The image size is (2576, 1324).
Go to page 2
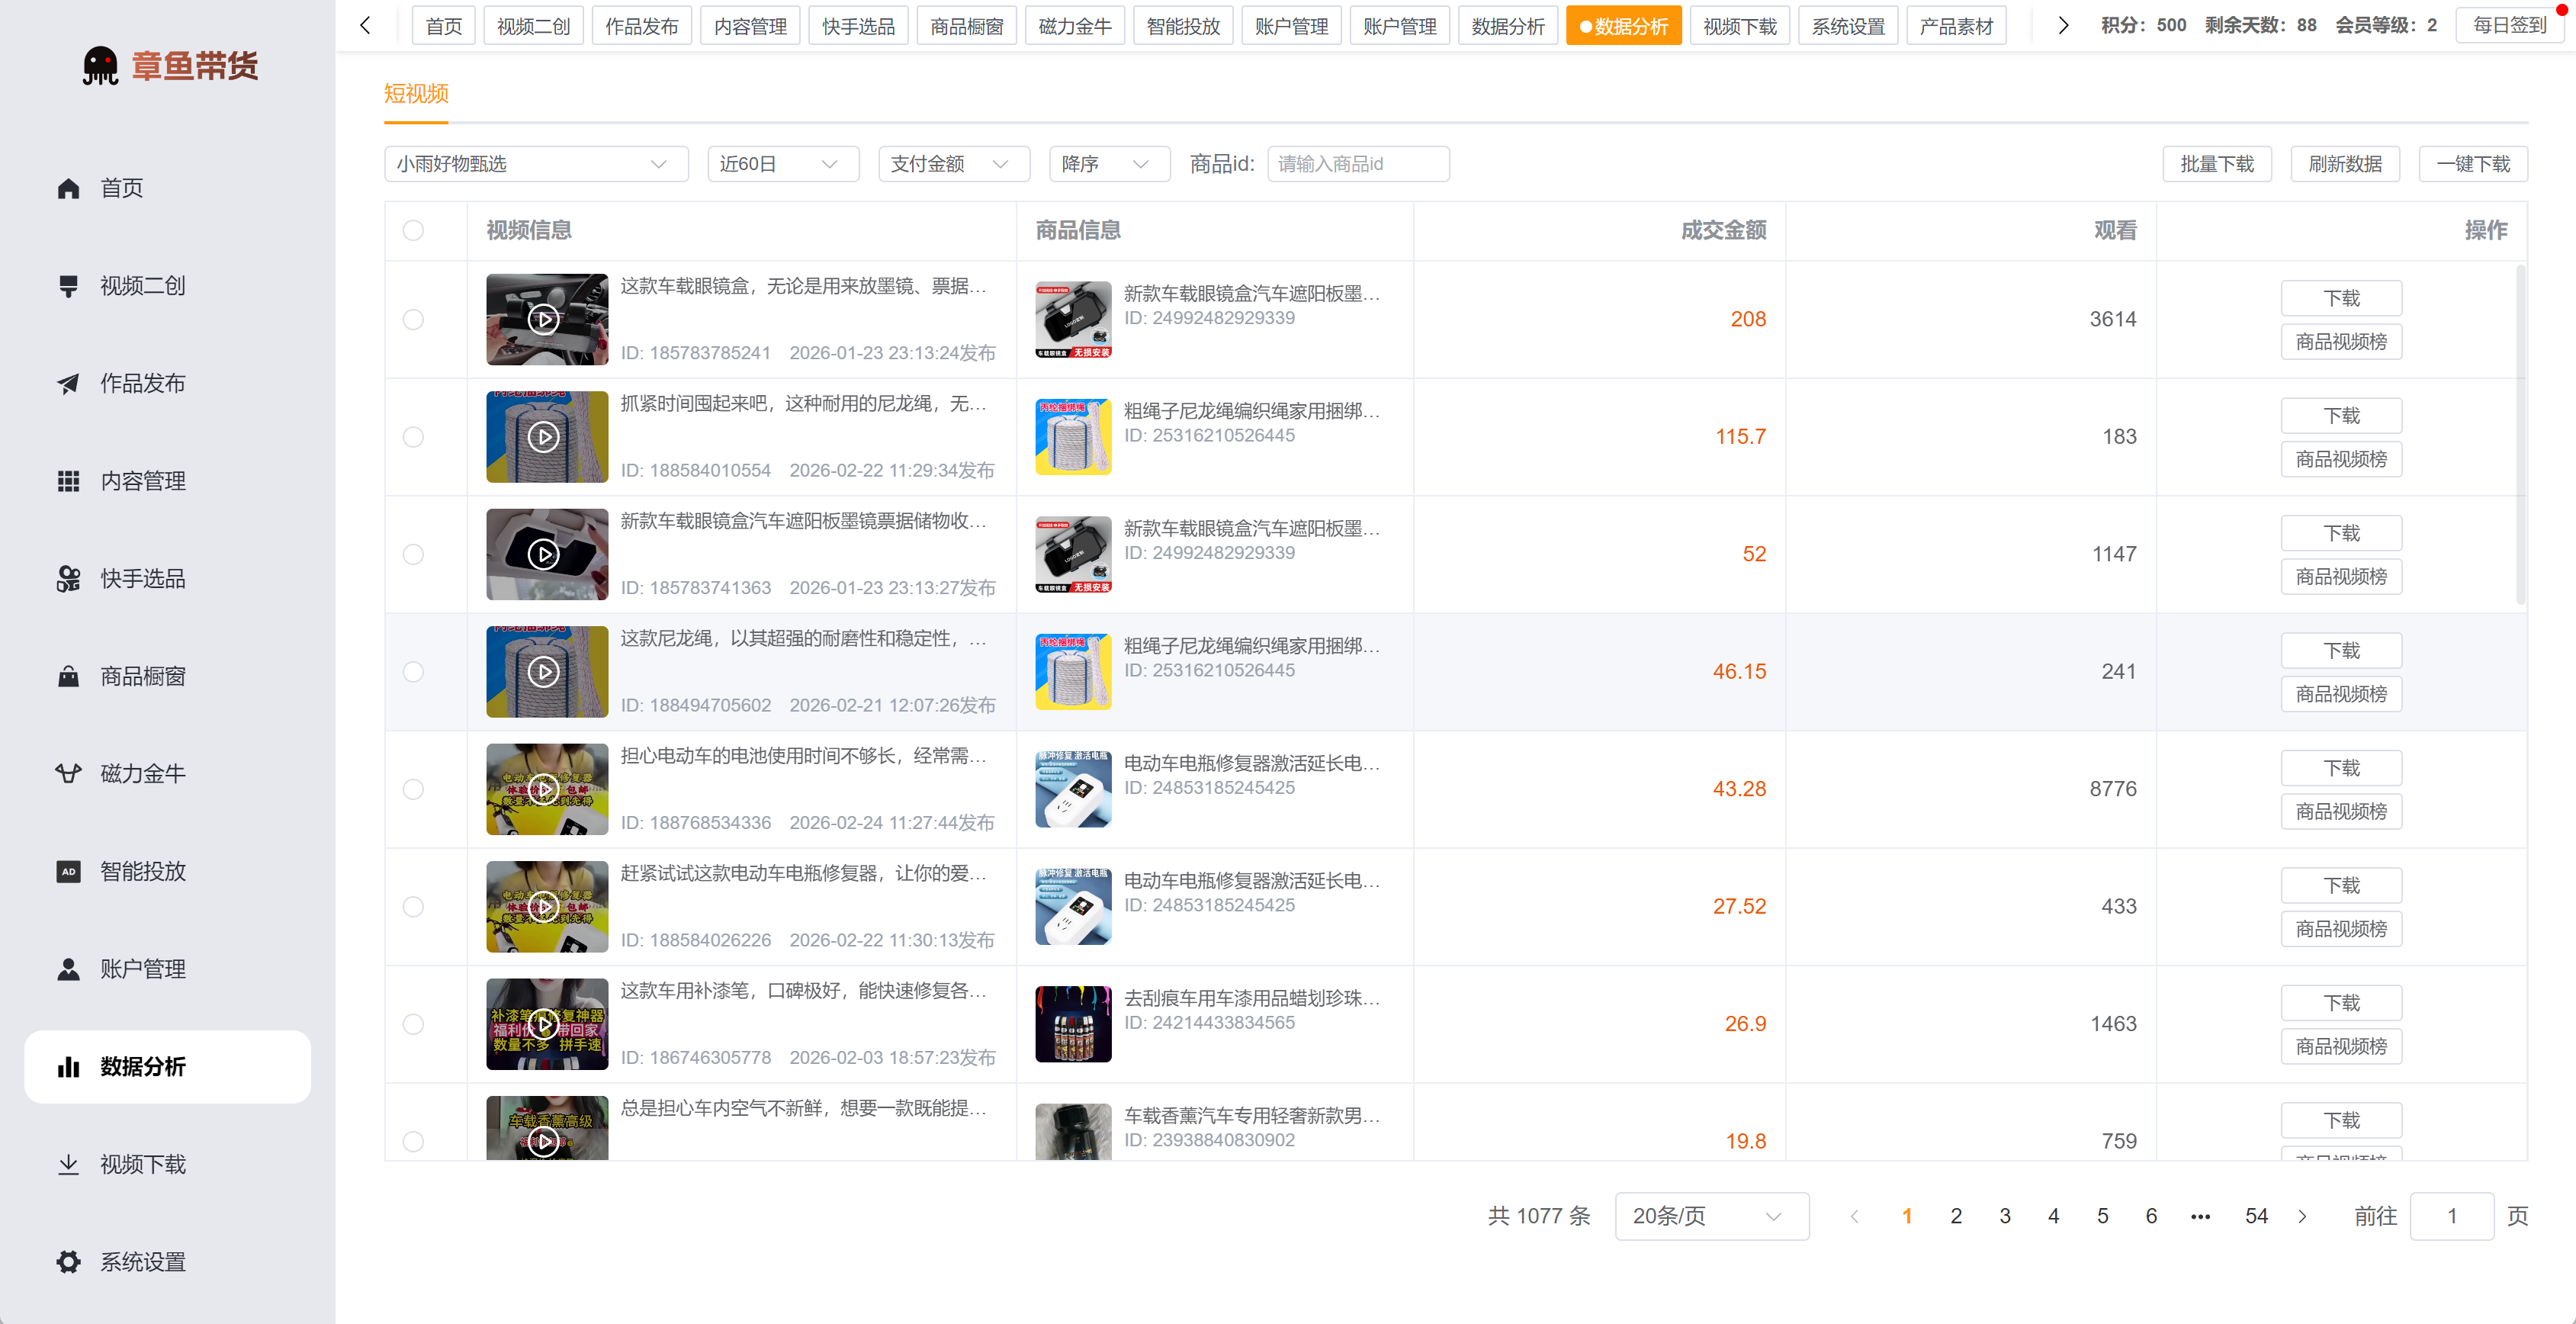(1956, 1217)
